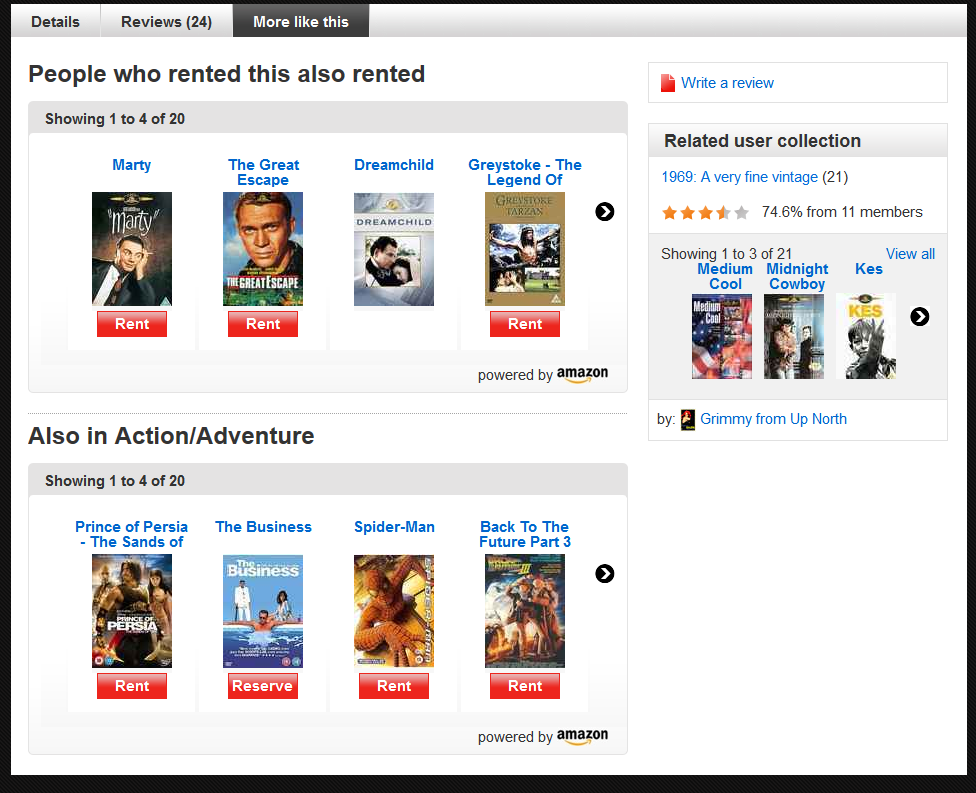Viewport: 976px width, 793px height.
Task: Click the Marty DVD cover
Action: [132, 249]
